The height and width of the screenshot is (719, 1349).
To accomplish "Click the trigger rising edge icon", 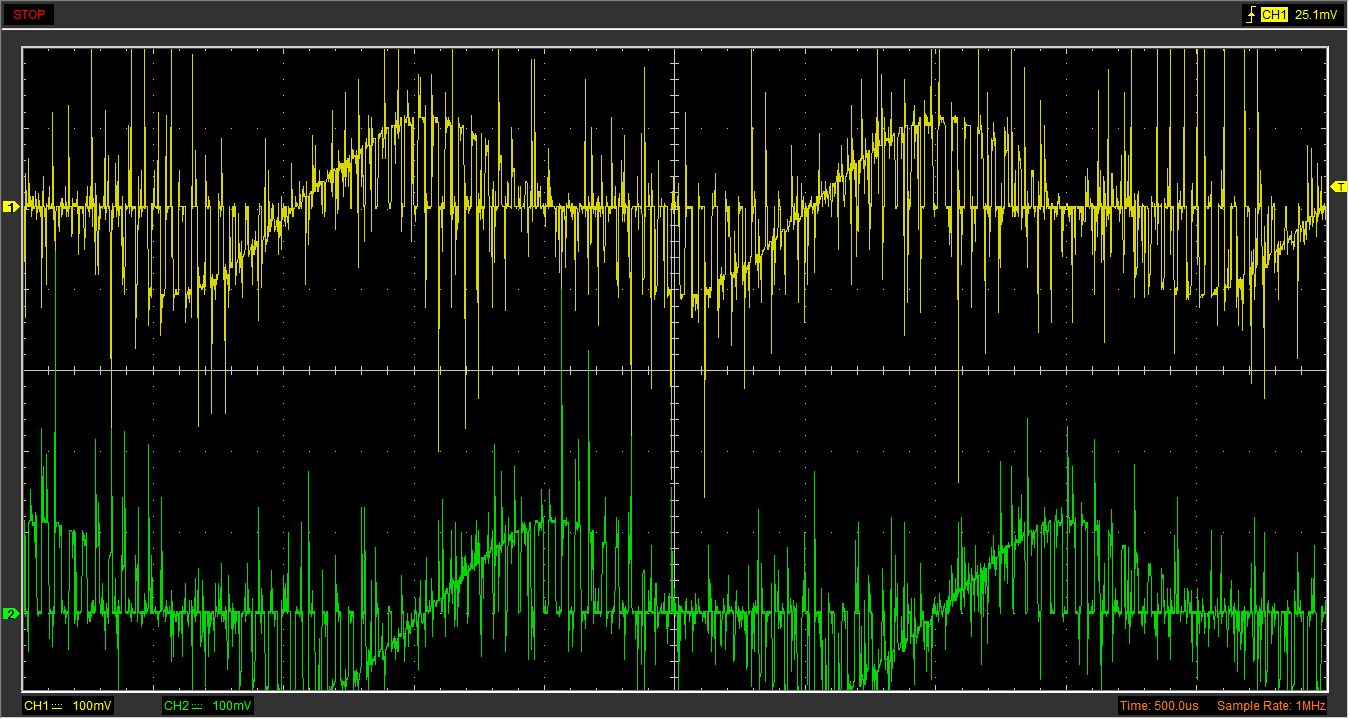I will click(1250, 15).
